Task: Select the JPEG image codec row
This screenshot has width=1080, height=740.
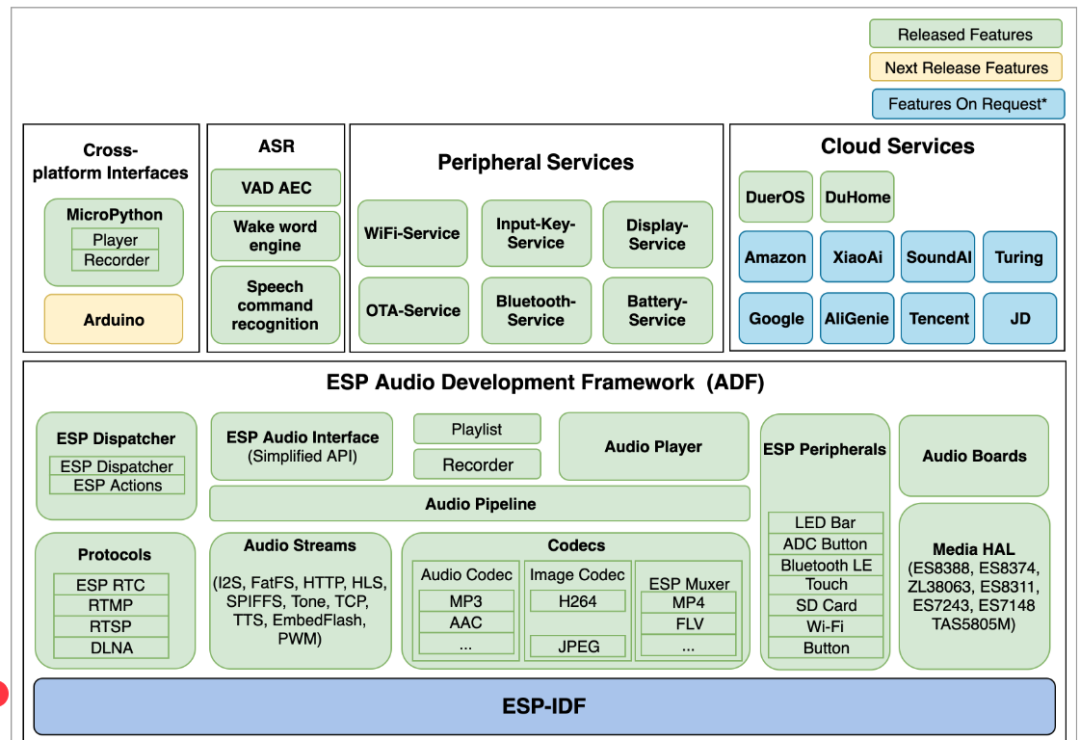Action: (x=577, y=646)
